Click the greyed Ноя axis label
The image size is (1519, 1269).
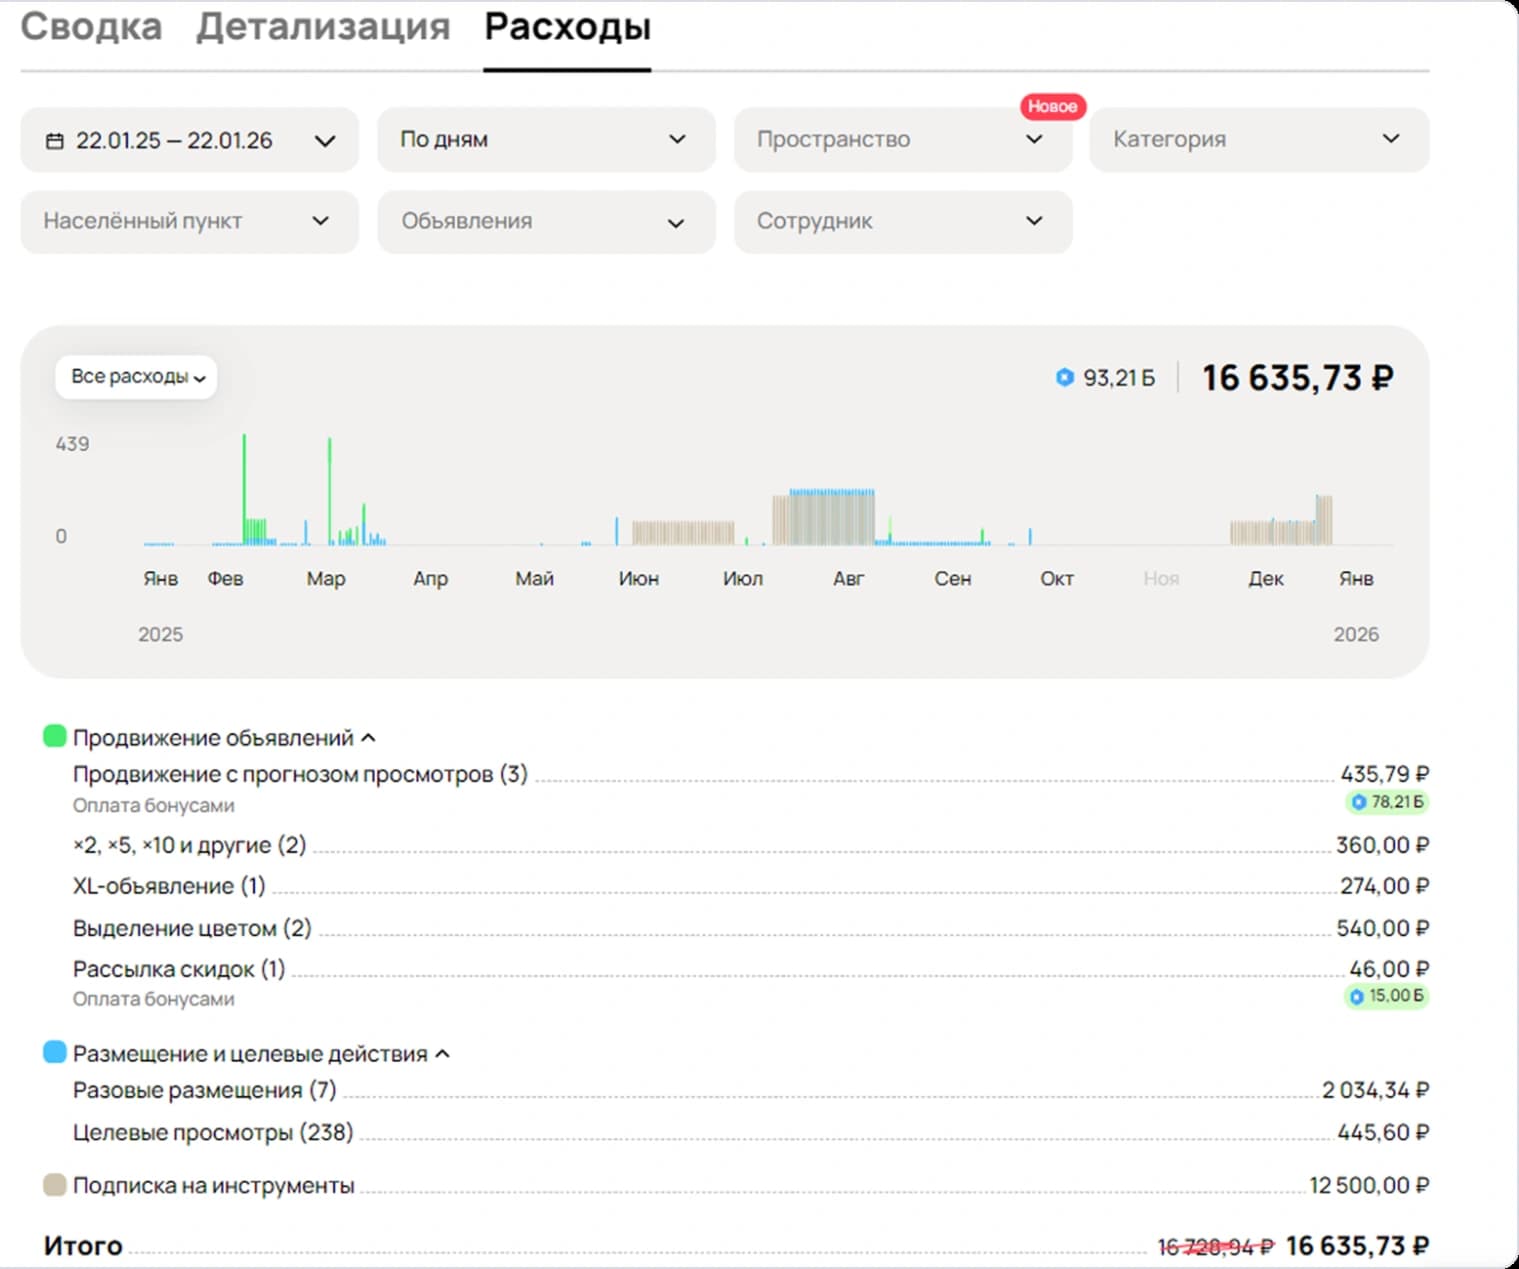(x=1161, y=579)
